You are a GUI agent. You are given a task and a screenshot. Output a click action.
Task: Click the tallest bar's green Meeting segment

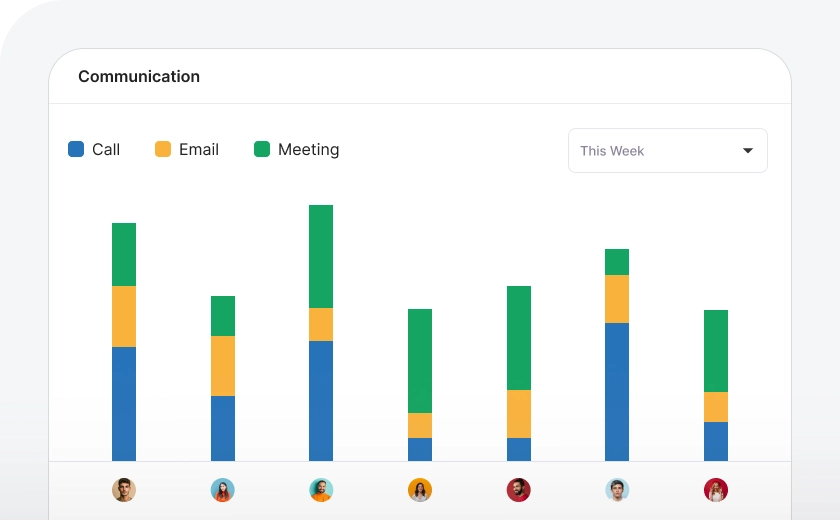click(x=321, y=256)
